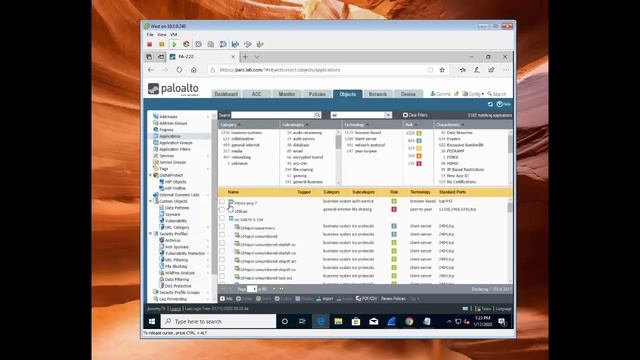The height and width of the screenshot is (360, 640).
Task: Select Application Filters in sidebar
Action: [x=175, y=149]
